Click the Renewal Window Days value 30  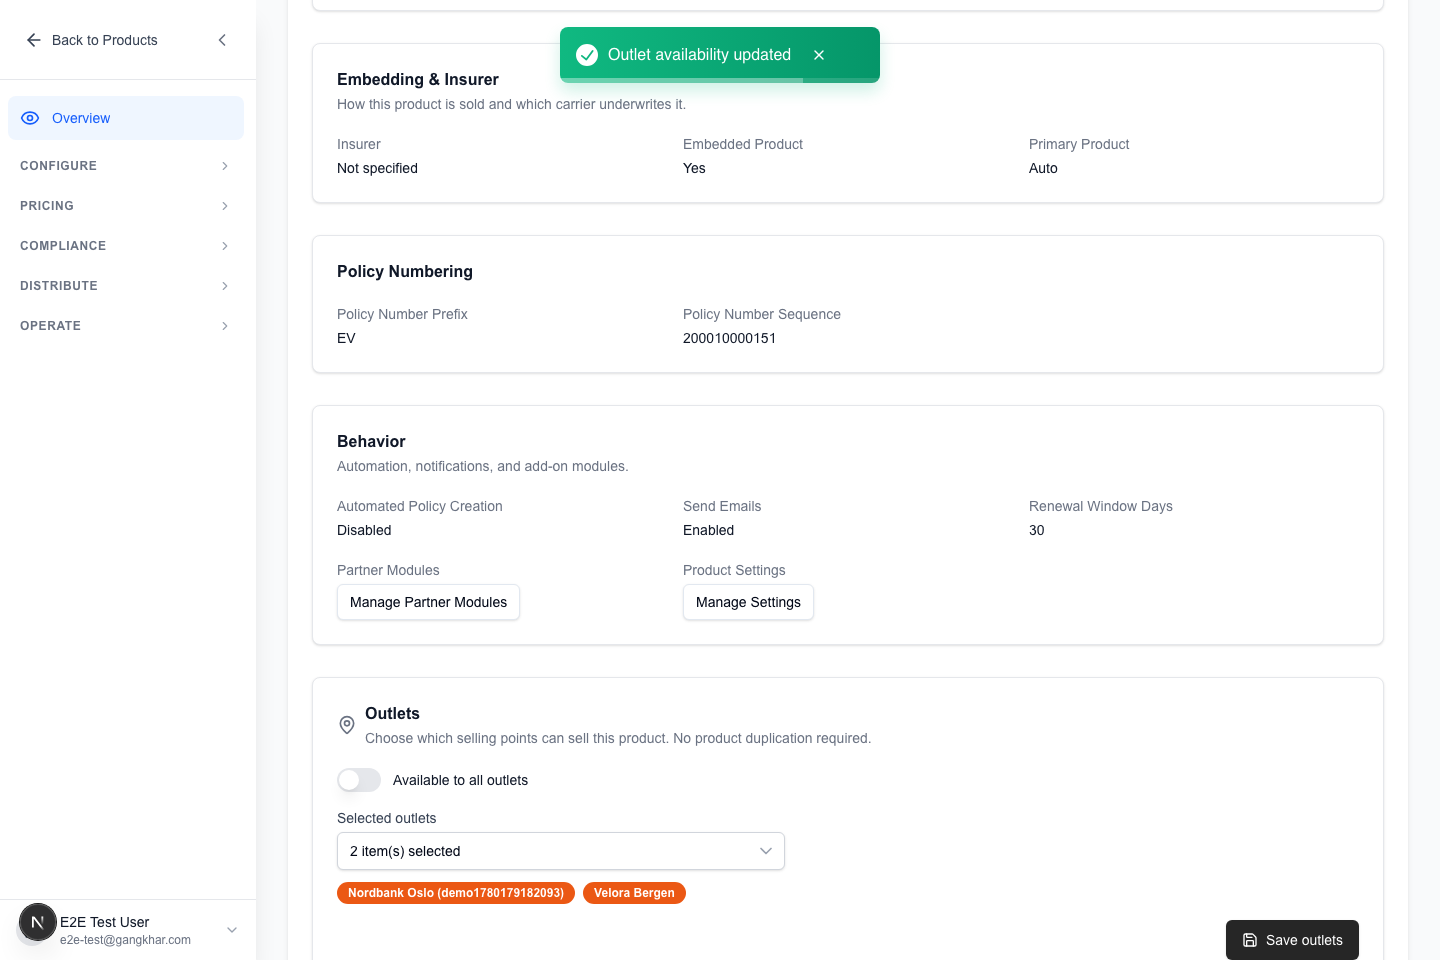pos(1036,530)
